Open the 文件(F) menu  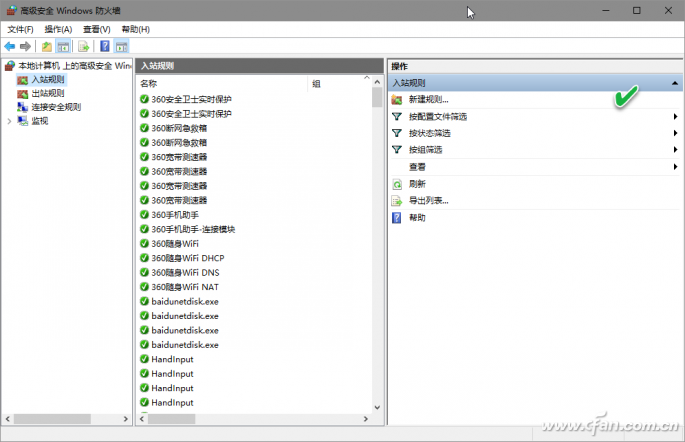[20, 29]
